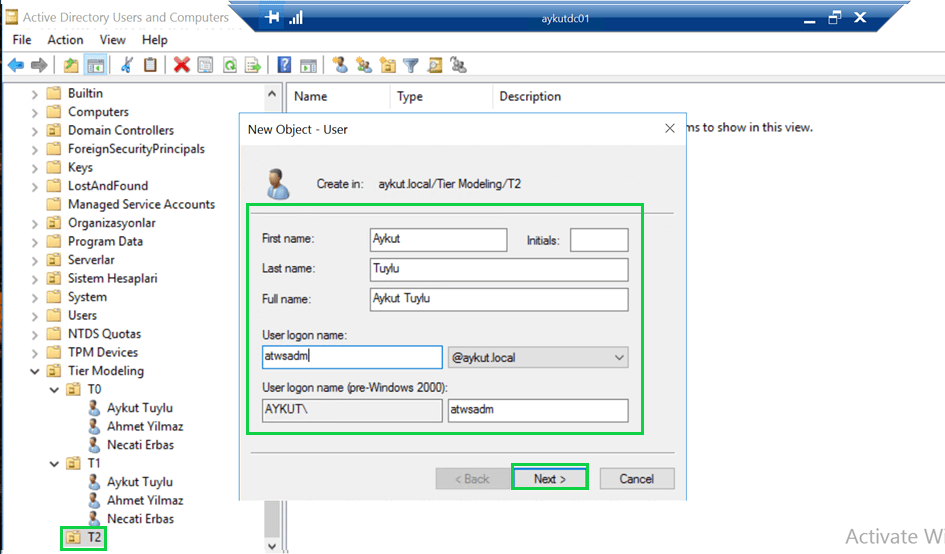The width and height of the screenshot is (945, 554).
Task: Open the View menu
Action: click(112, 40)
